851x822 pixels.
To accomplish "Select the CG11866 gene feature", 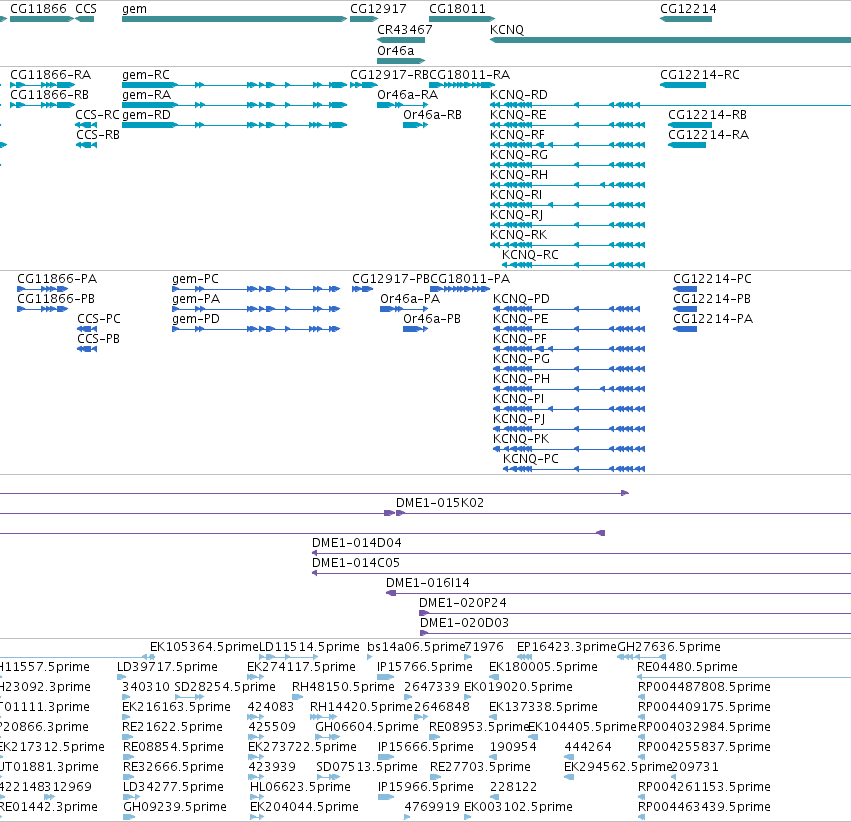I will 42,19.
